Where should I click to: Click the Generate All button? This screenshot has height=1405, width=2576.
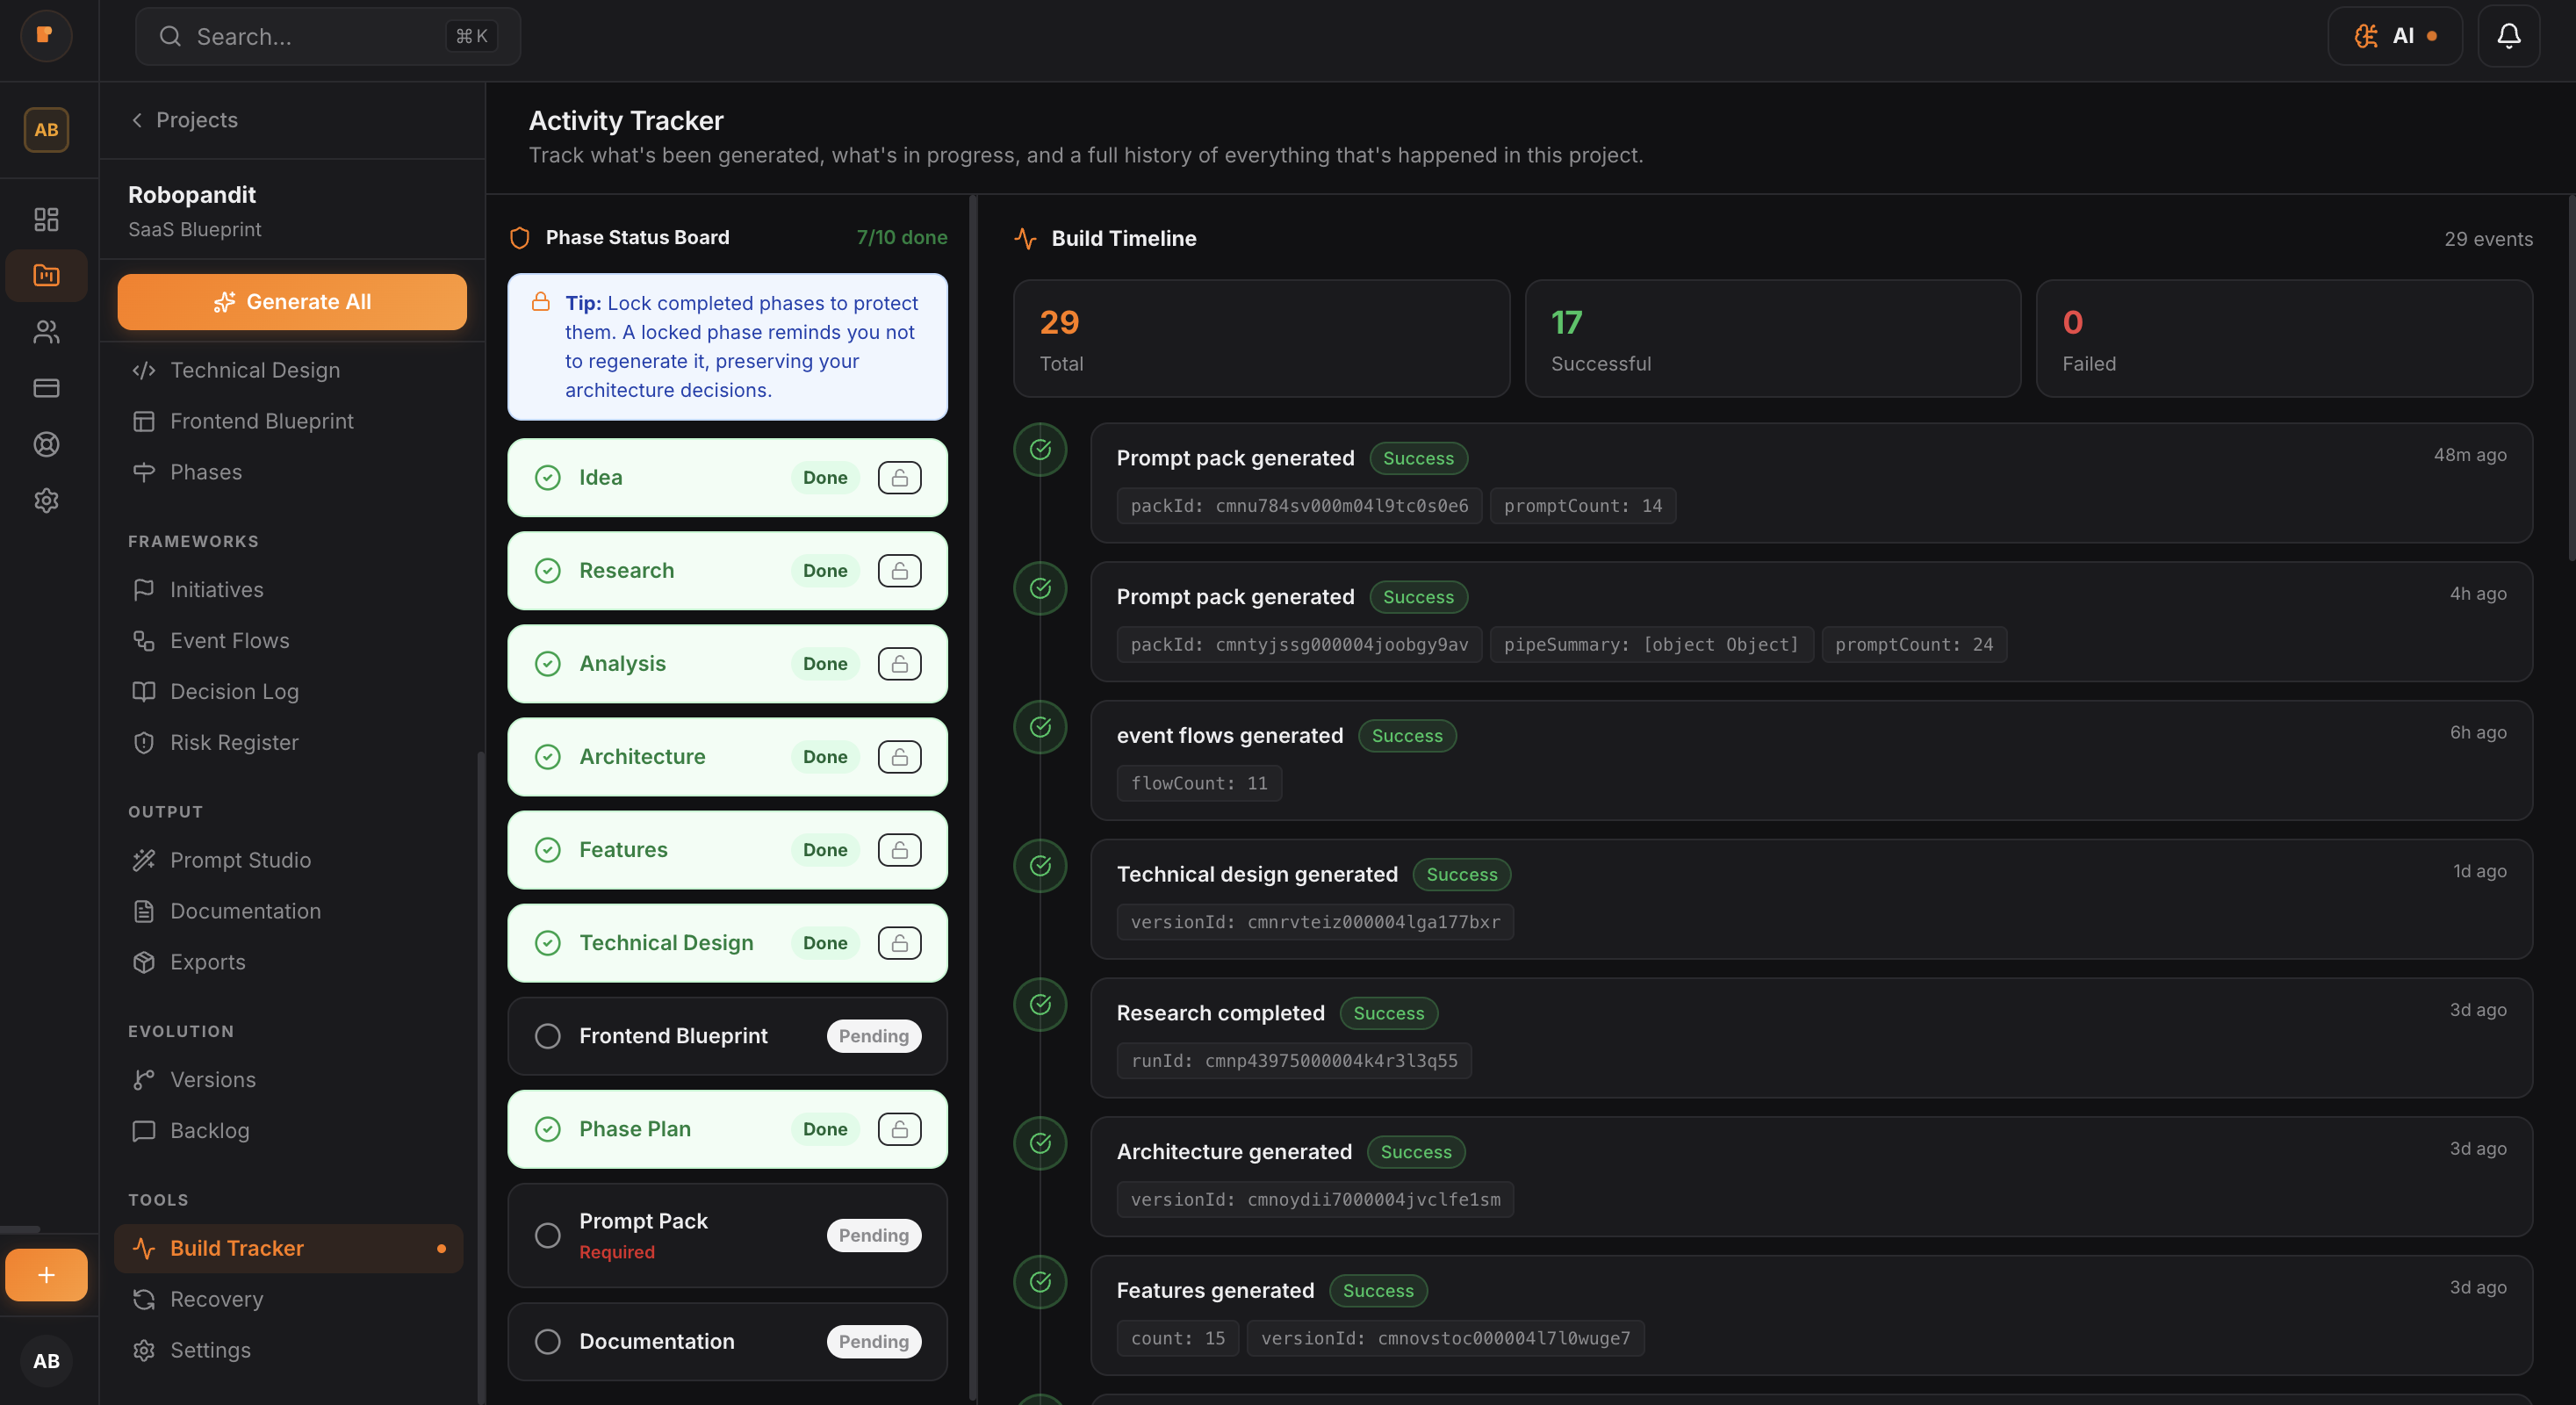[x=292, y=302]
